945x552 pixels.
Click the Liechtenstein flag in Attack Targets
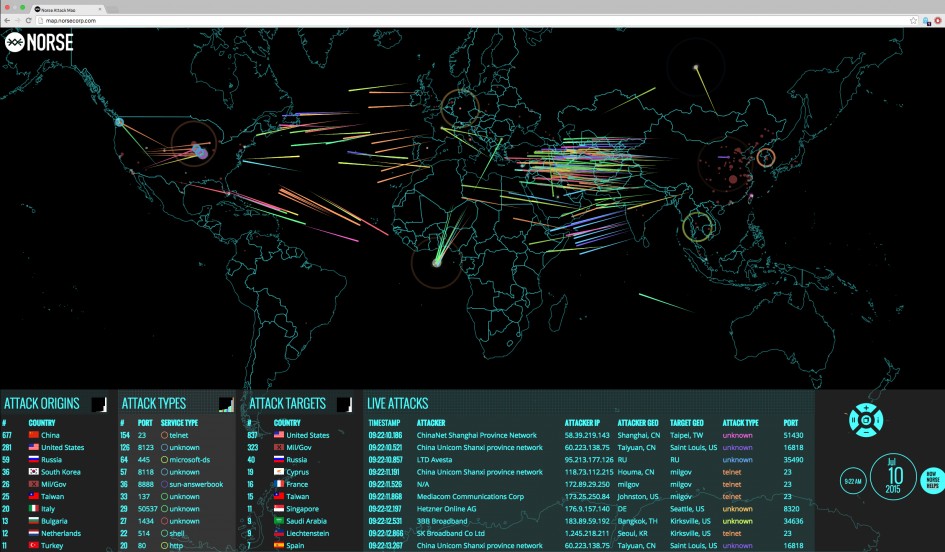279,533
